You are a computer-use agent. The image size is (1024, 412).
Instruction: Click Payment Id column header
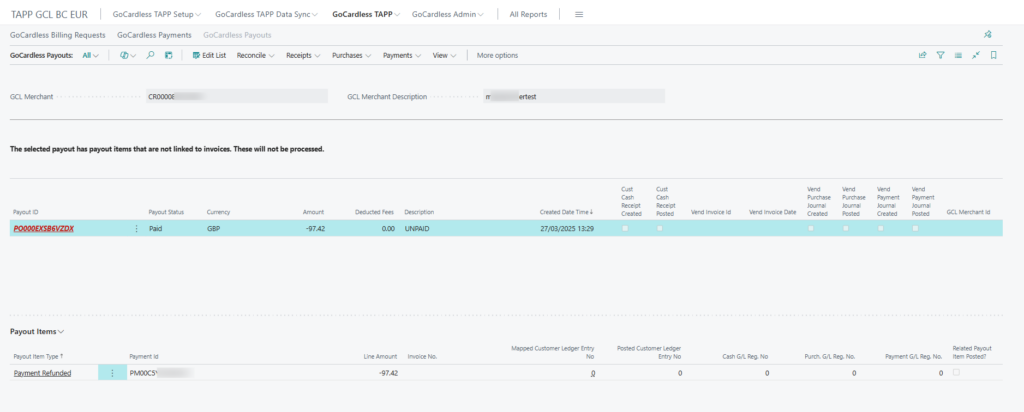(x=144, y=357)
